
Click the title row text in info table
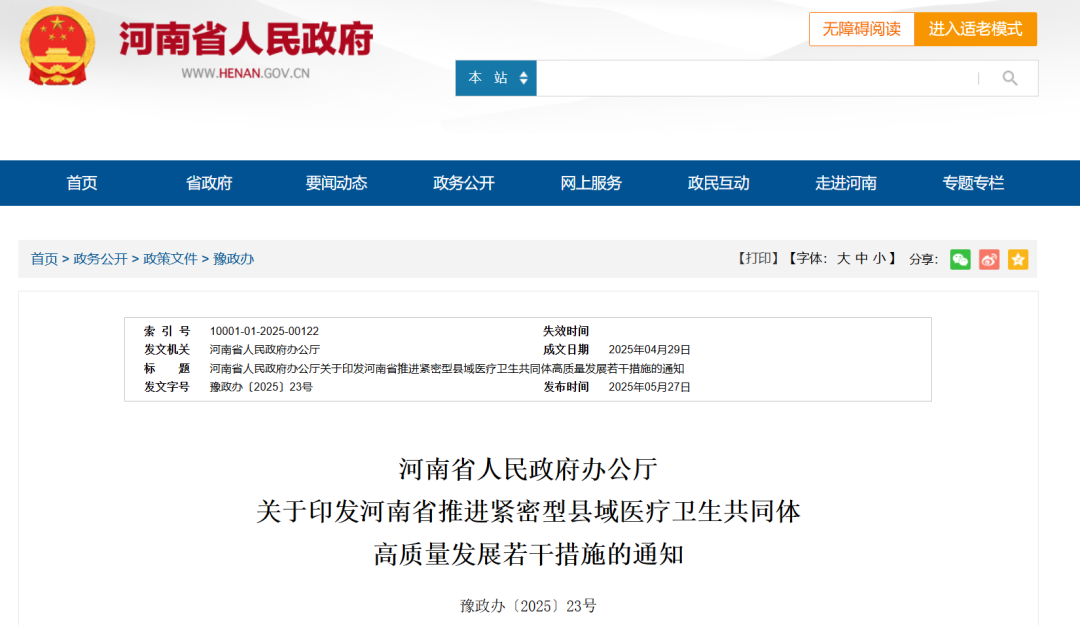coord(447,369)
